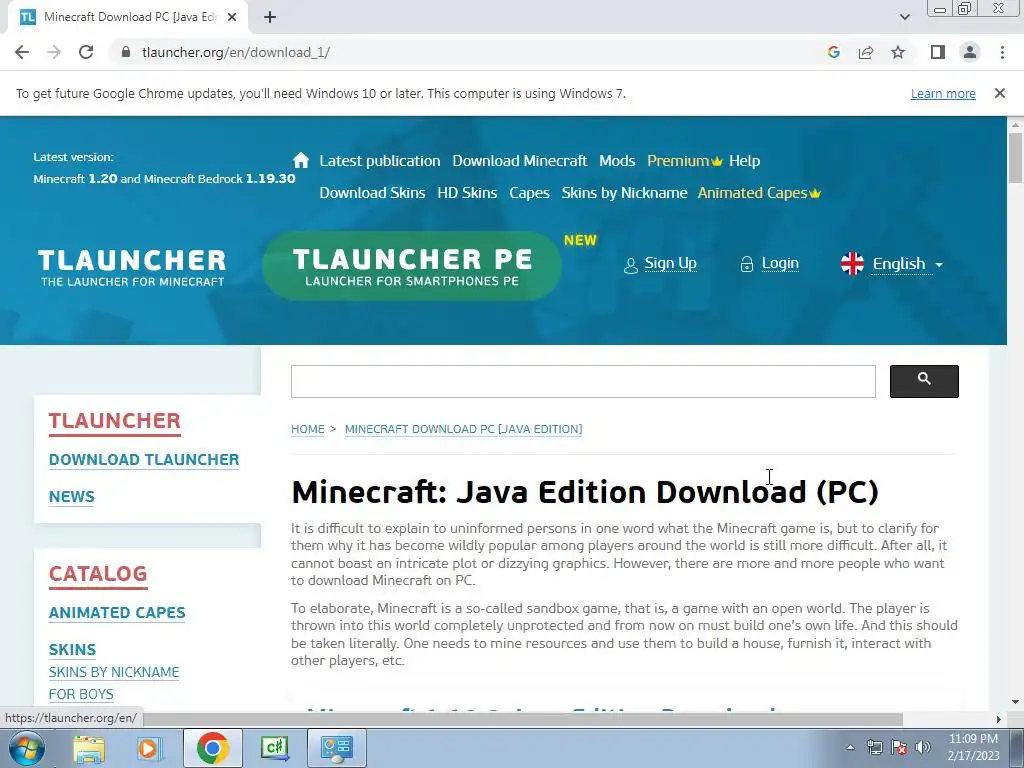The image size is (1024, 768).
Task: Open the Help menu item
Action: click(744, 161)
